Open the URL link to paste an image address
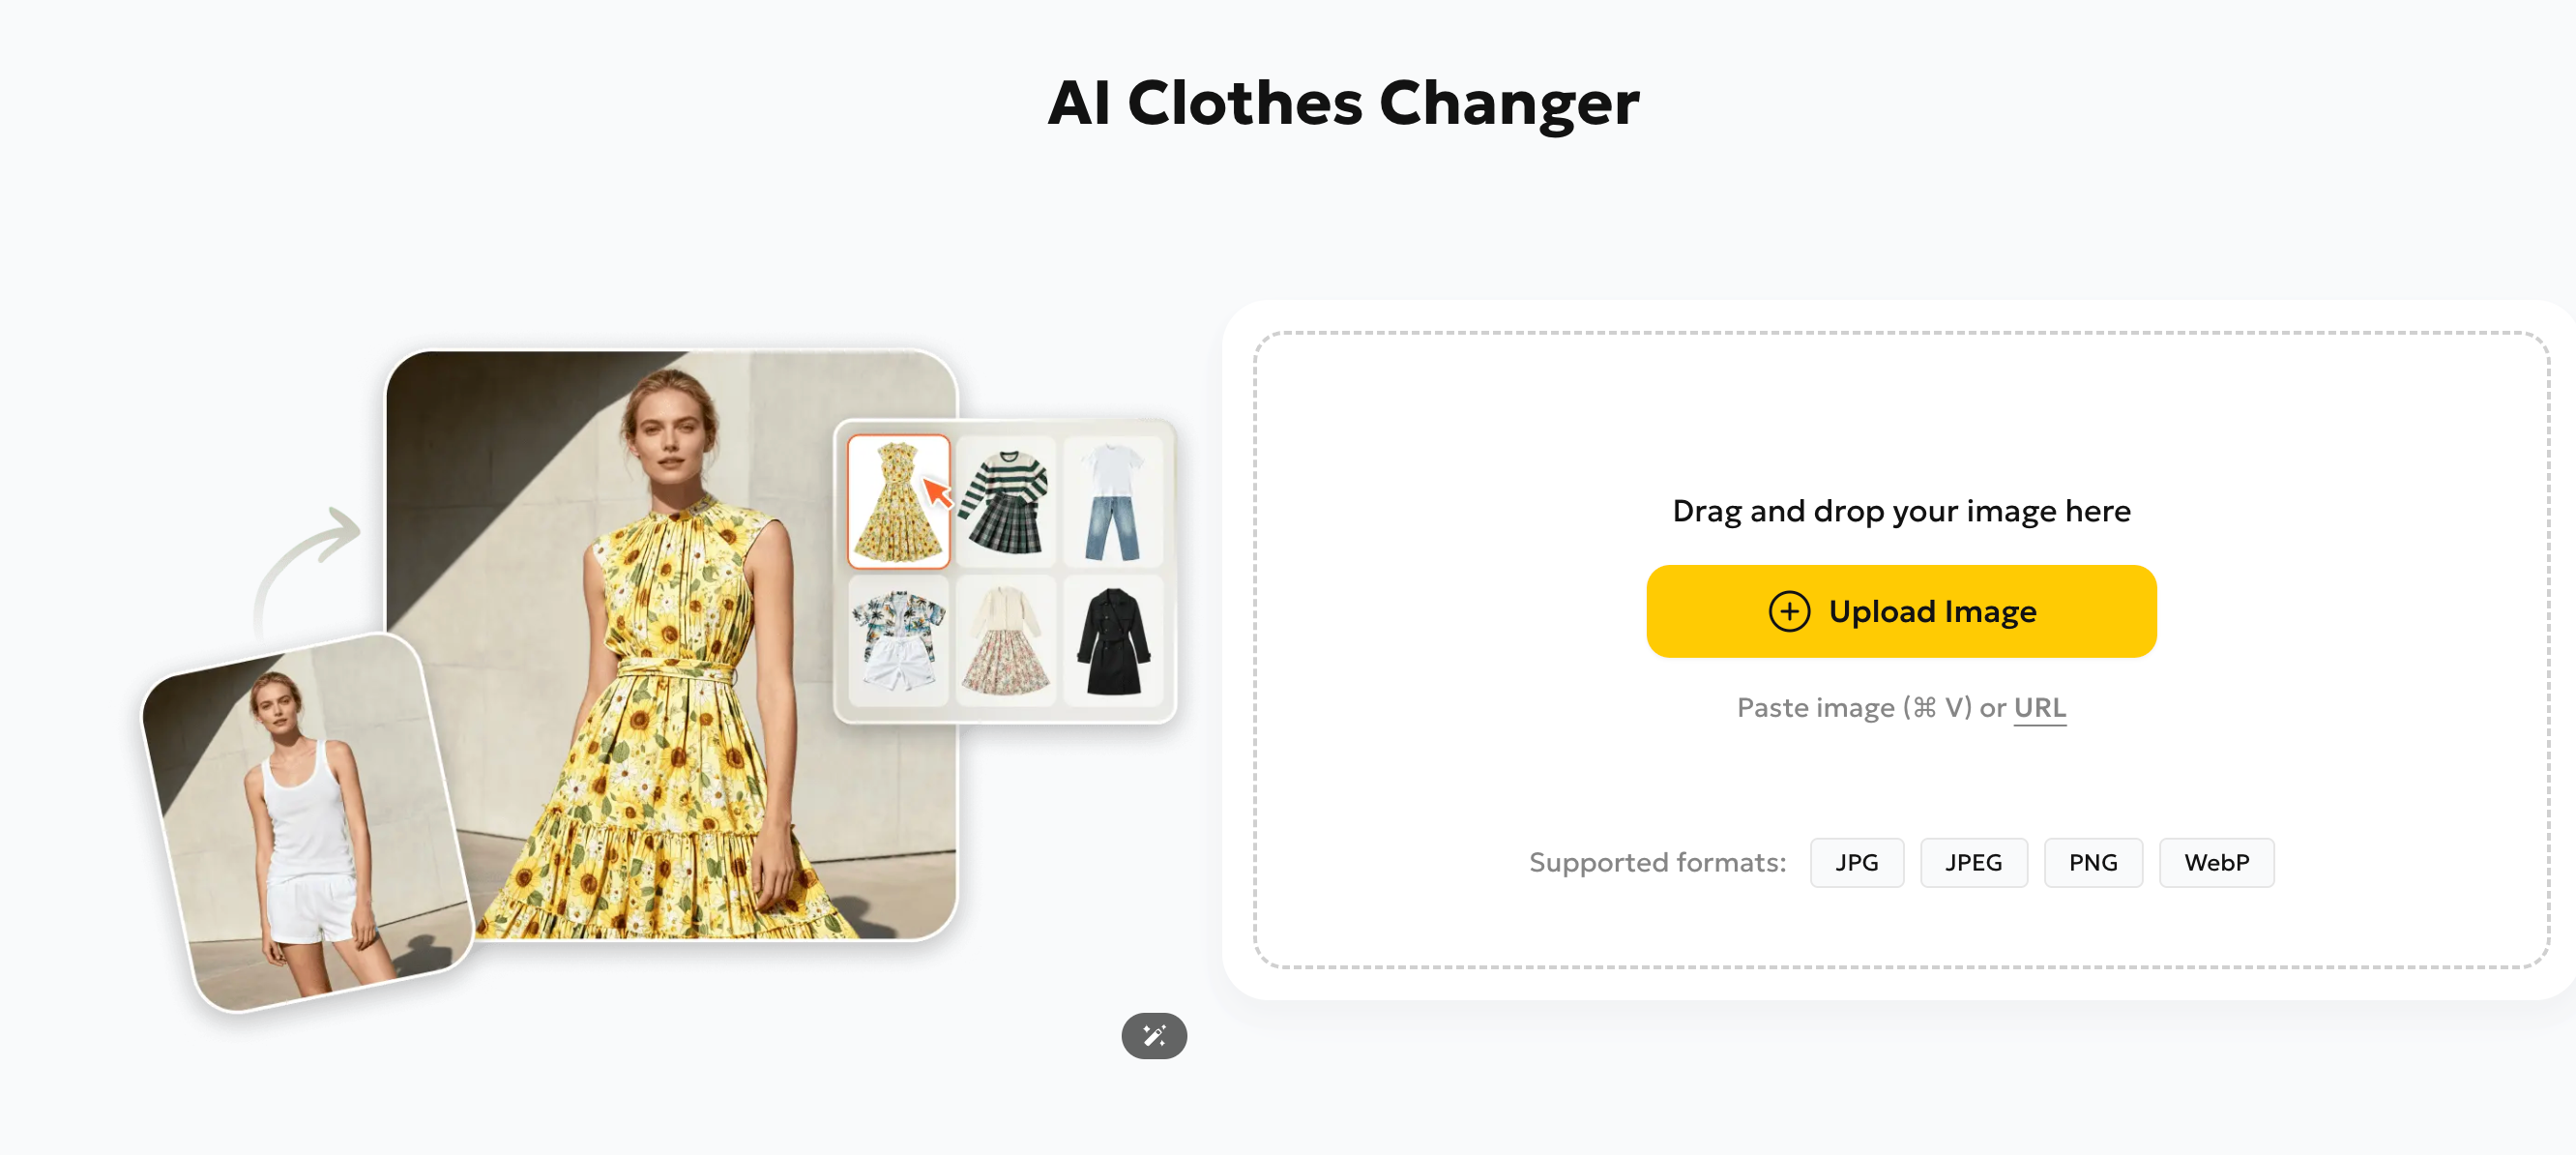This screenshot has height=1155, width=2576. (2039, 707)
